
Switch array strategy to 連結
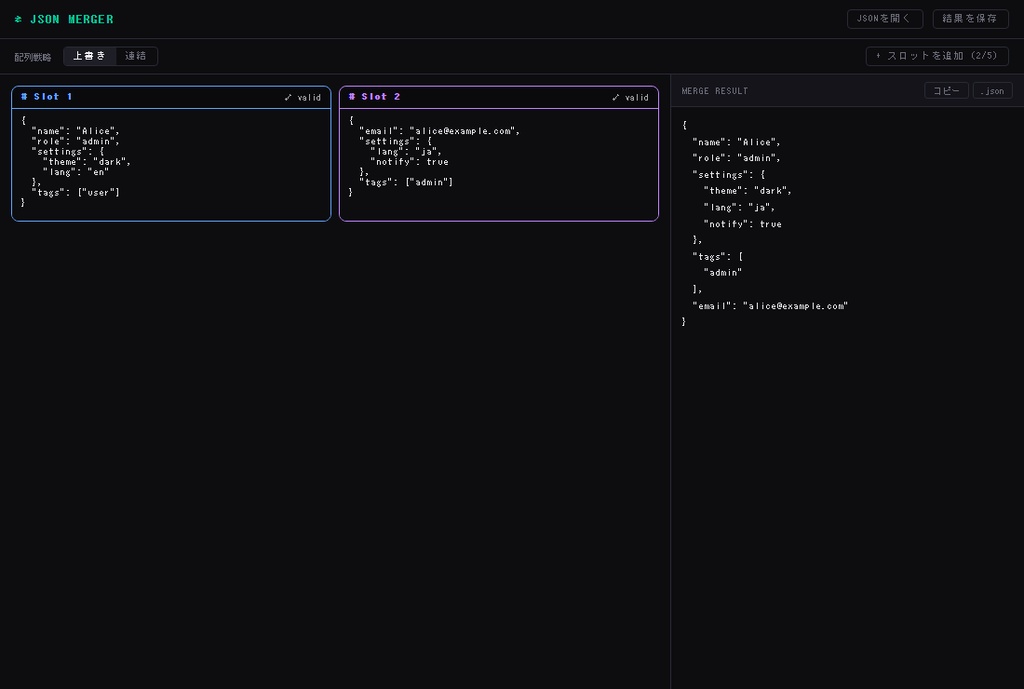pos(136,56)
